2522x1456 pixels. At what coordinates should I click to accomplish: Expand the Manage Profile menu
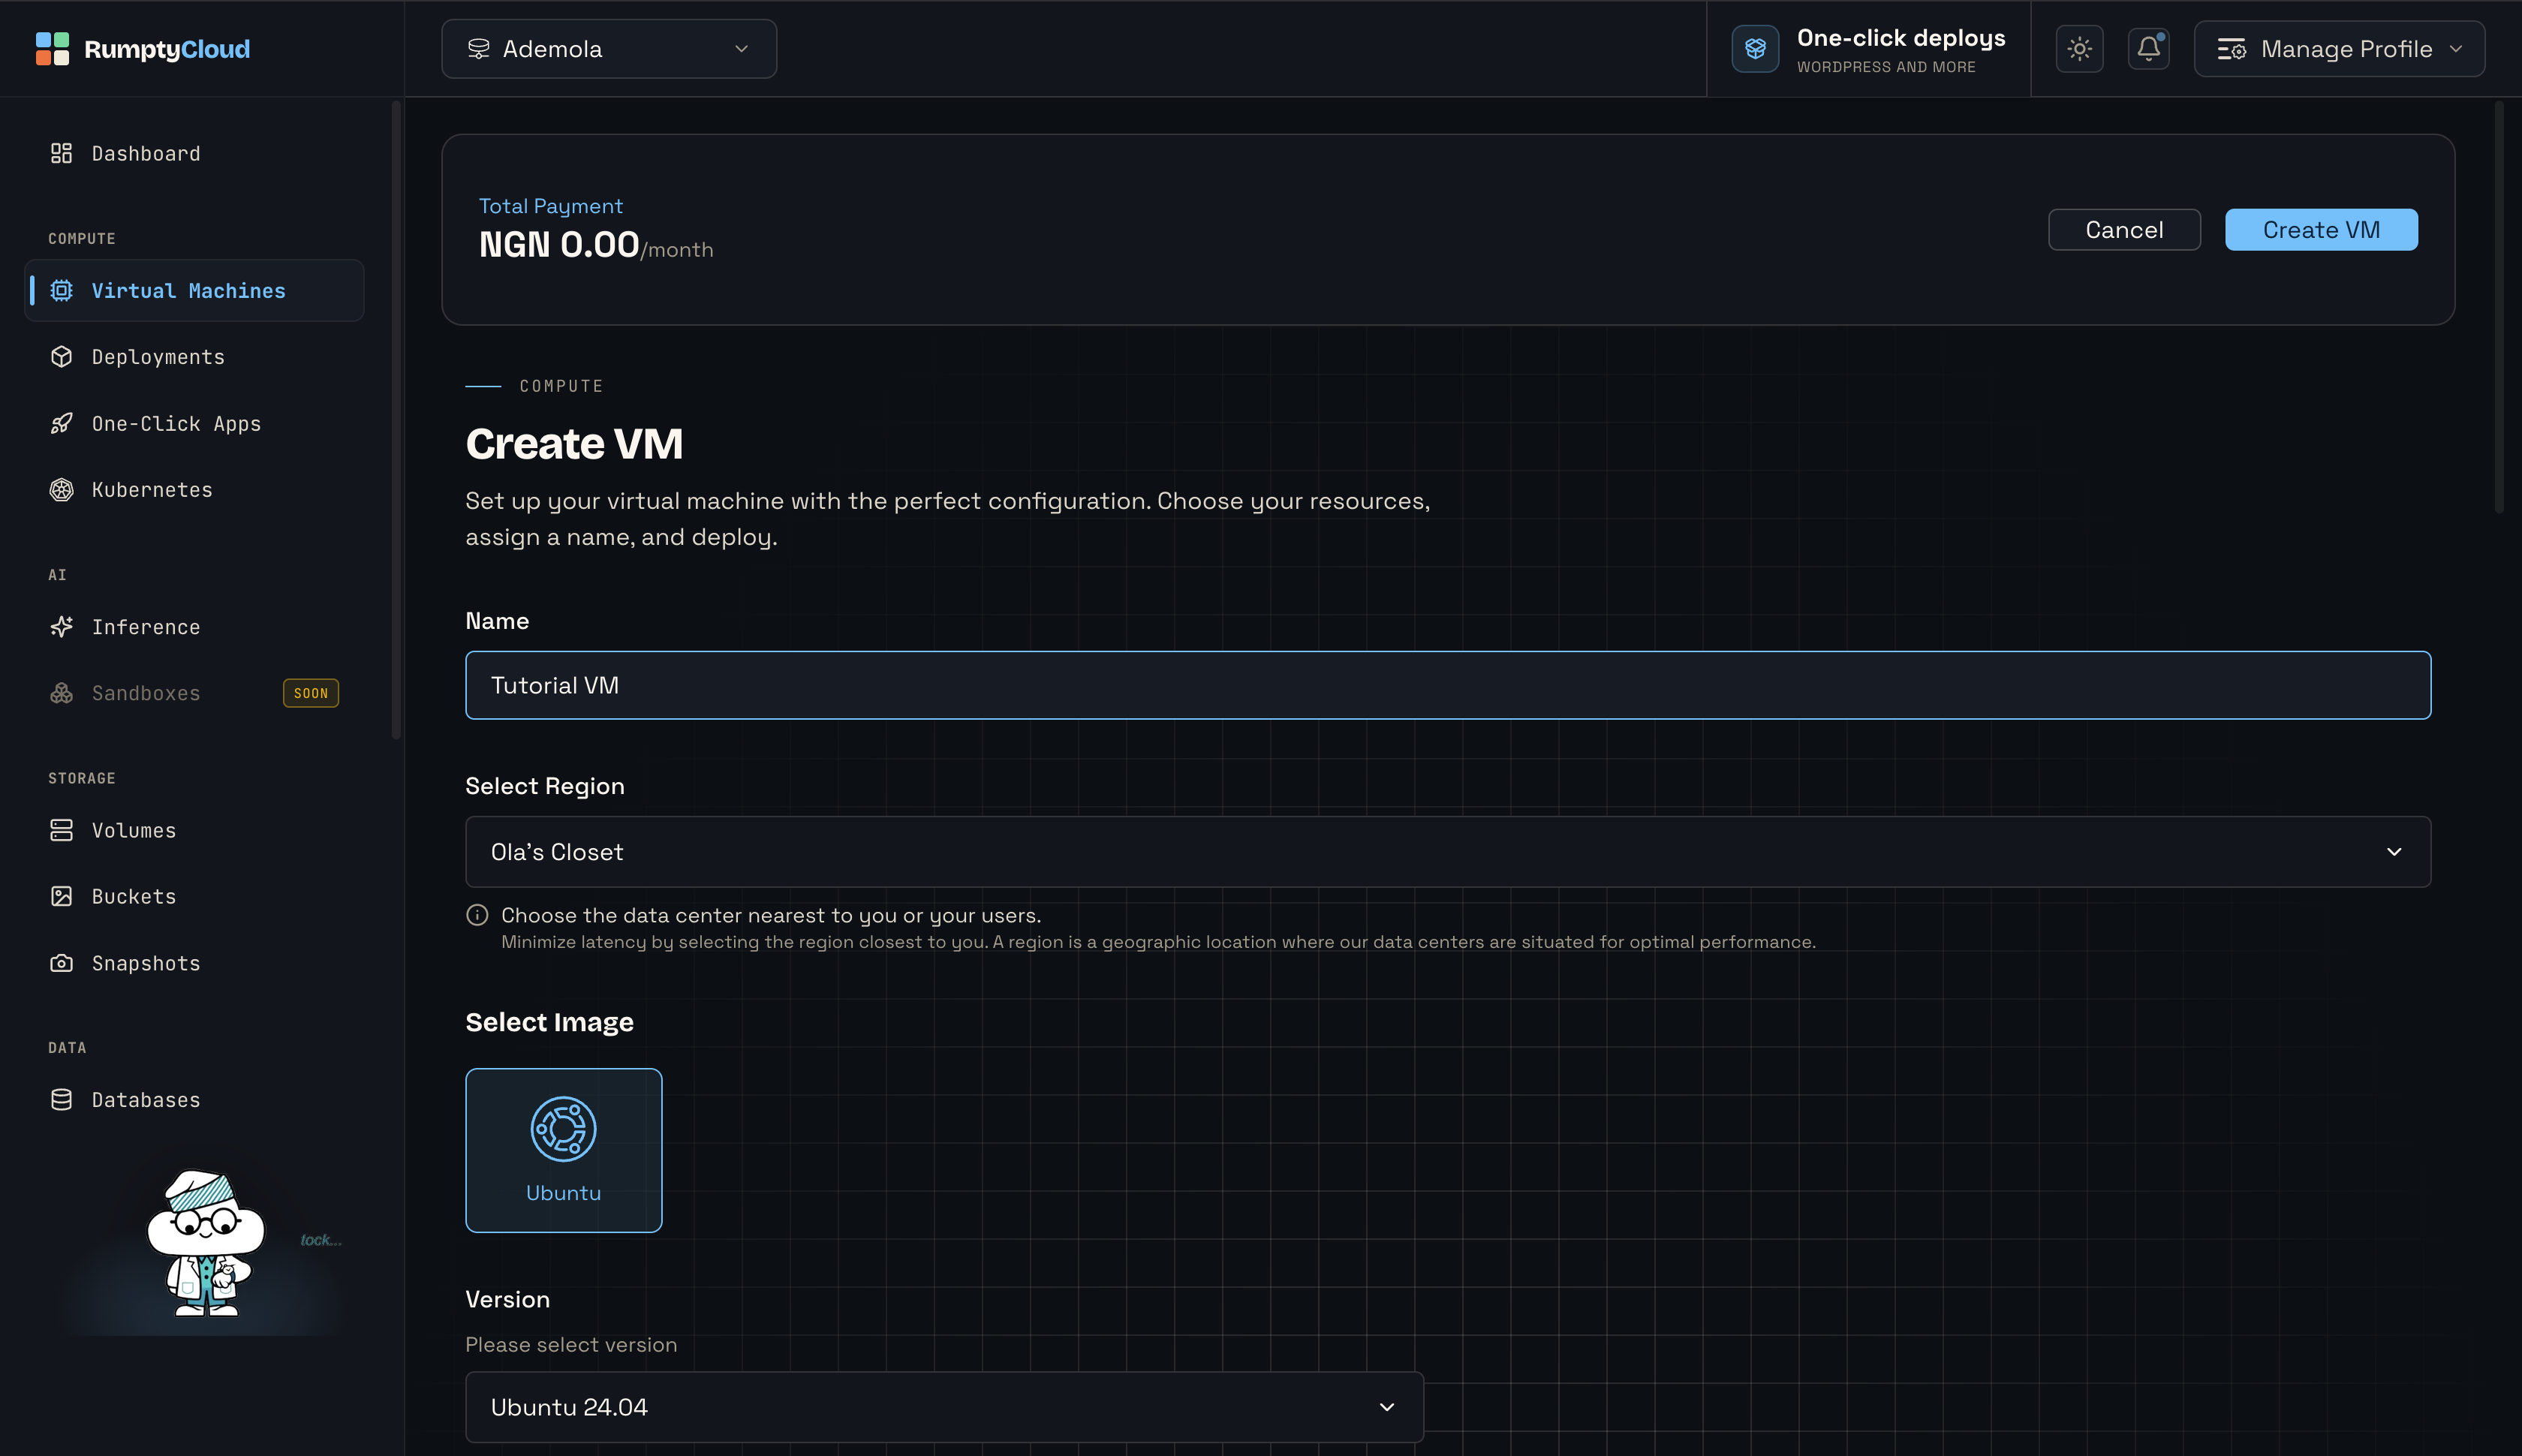click(2339, 49)
